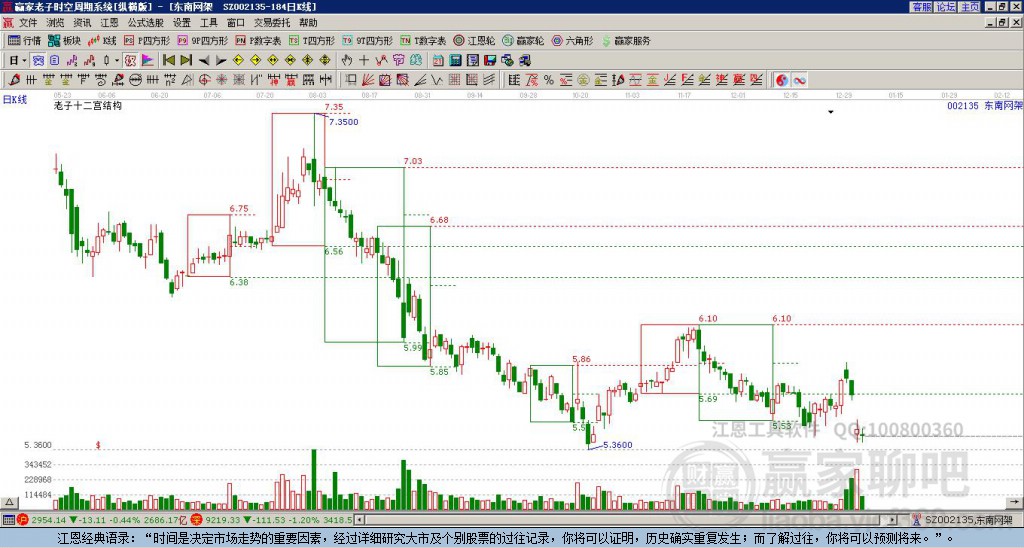
Task: Select the red fan lines tool
Action: 368,80
